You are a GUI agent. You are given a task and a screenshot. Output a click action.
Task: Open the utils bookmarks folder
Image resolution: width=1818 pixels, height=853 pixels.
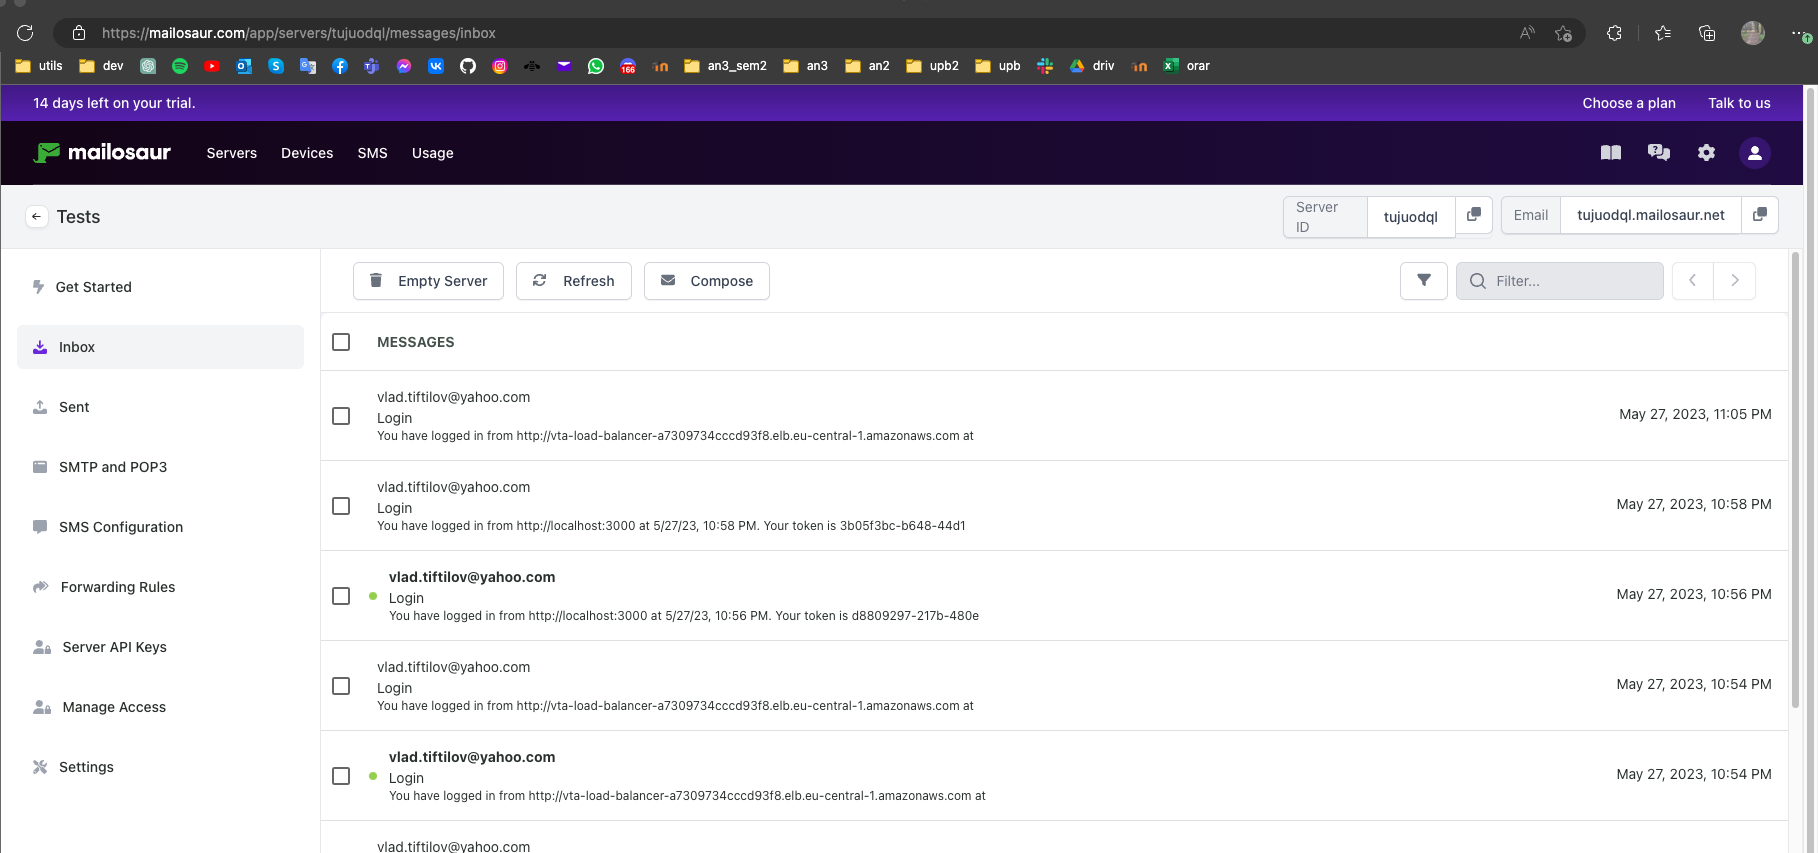[39, 66]
